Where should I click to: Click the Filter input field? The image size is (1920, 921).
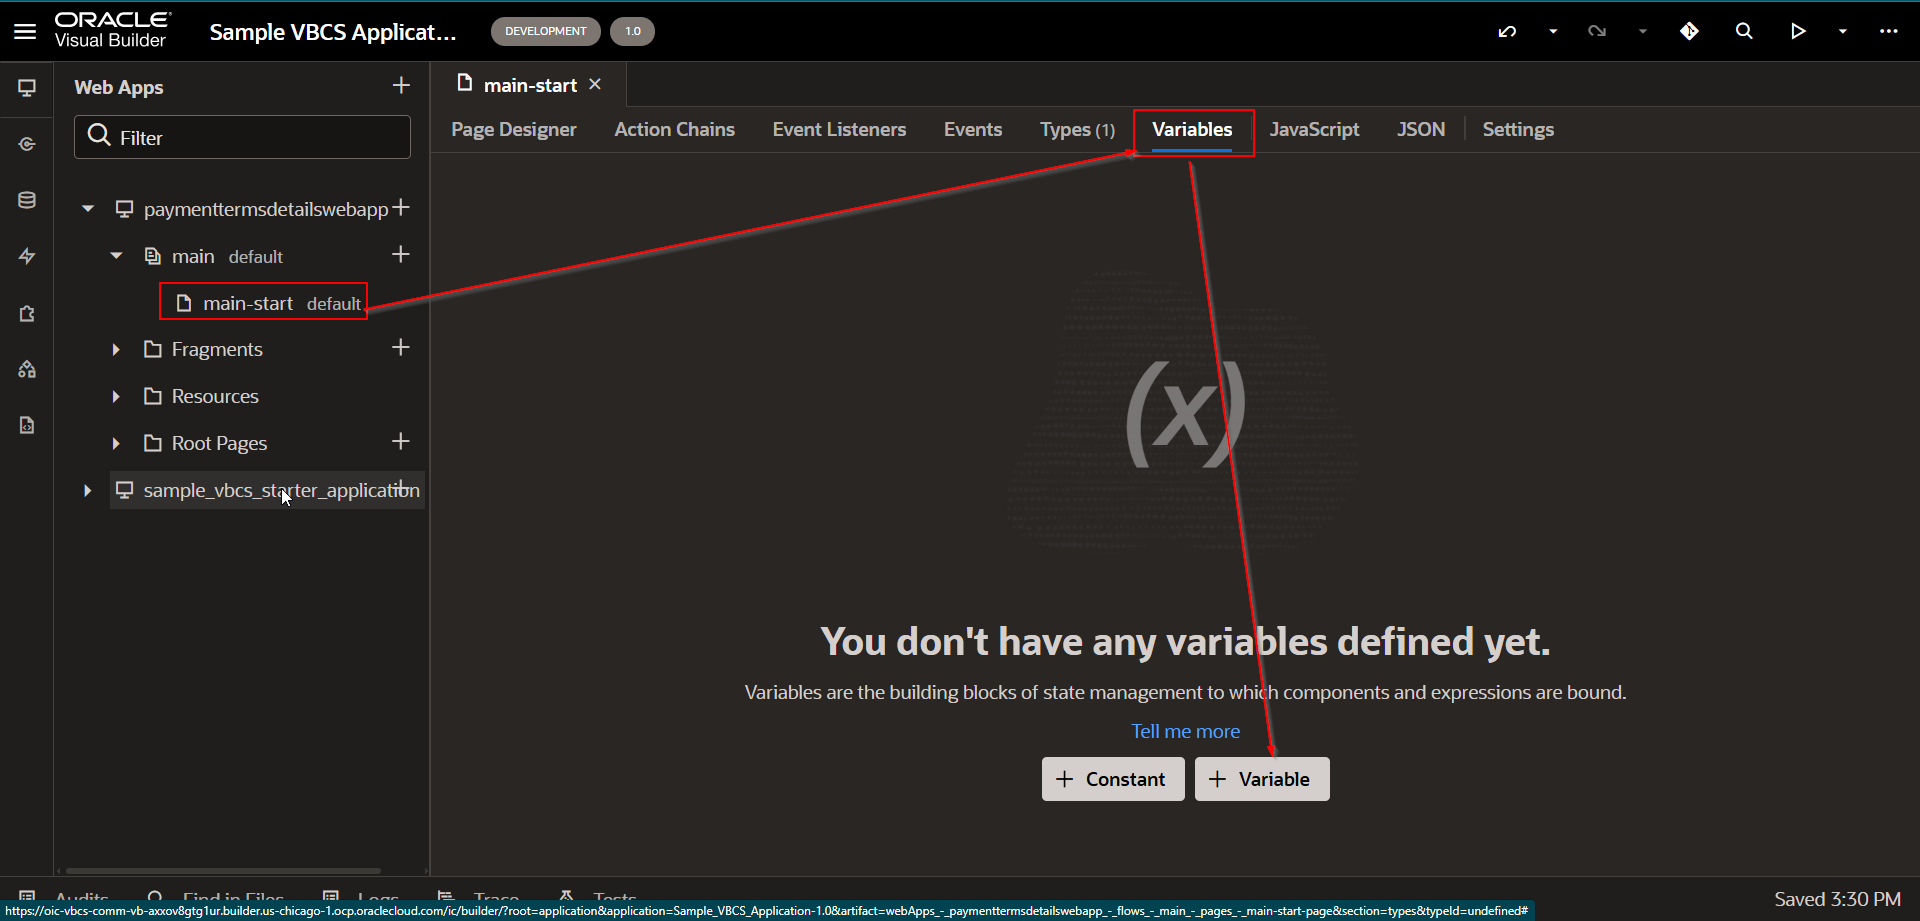tap(242, 137)
